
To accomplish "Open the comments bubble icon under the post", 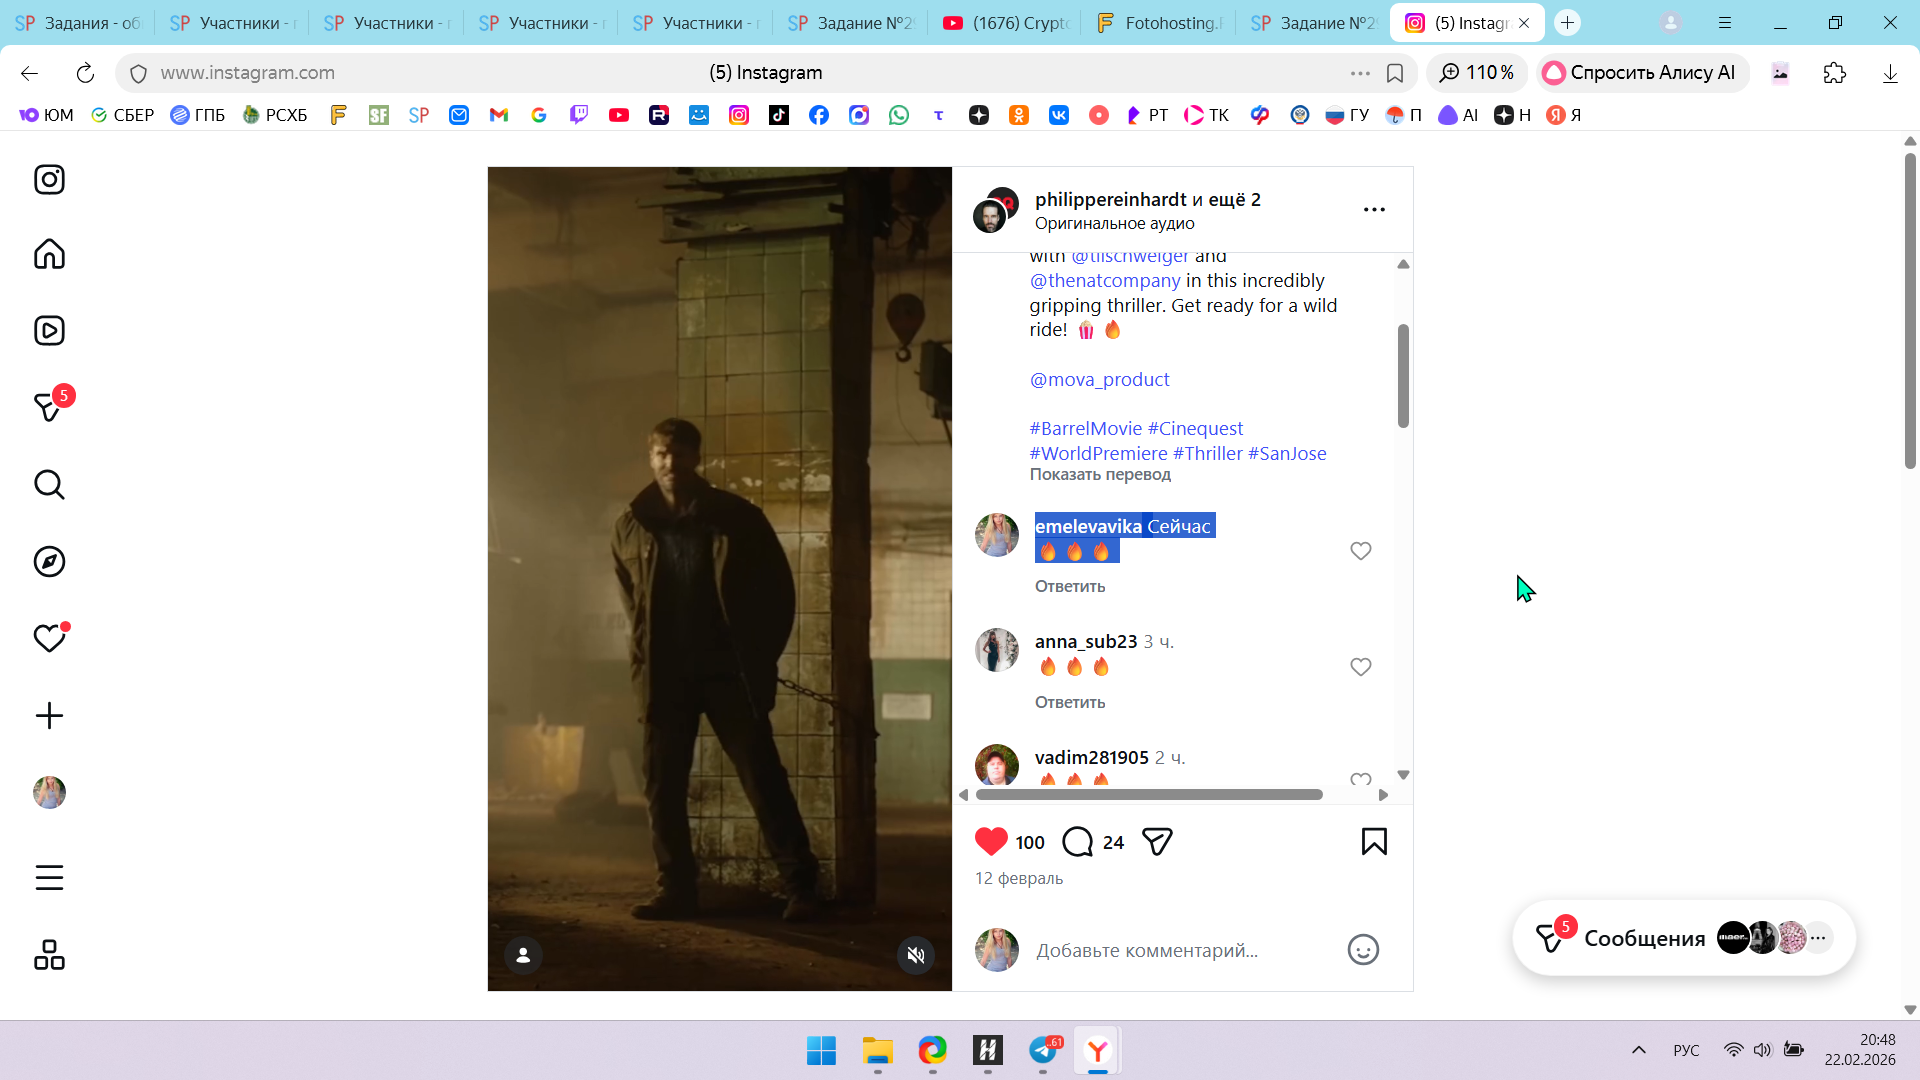I will [x=1077, y=842].
